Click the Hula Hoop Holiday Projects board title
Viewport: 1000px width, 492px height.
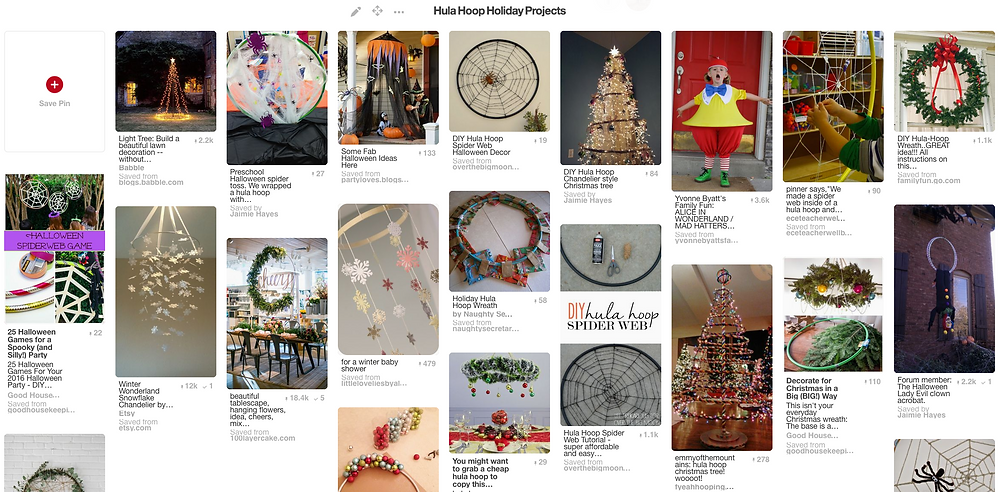tap(499, 11)
